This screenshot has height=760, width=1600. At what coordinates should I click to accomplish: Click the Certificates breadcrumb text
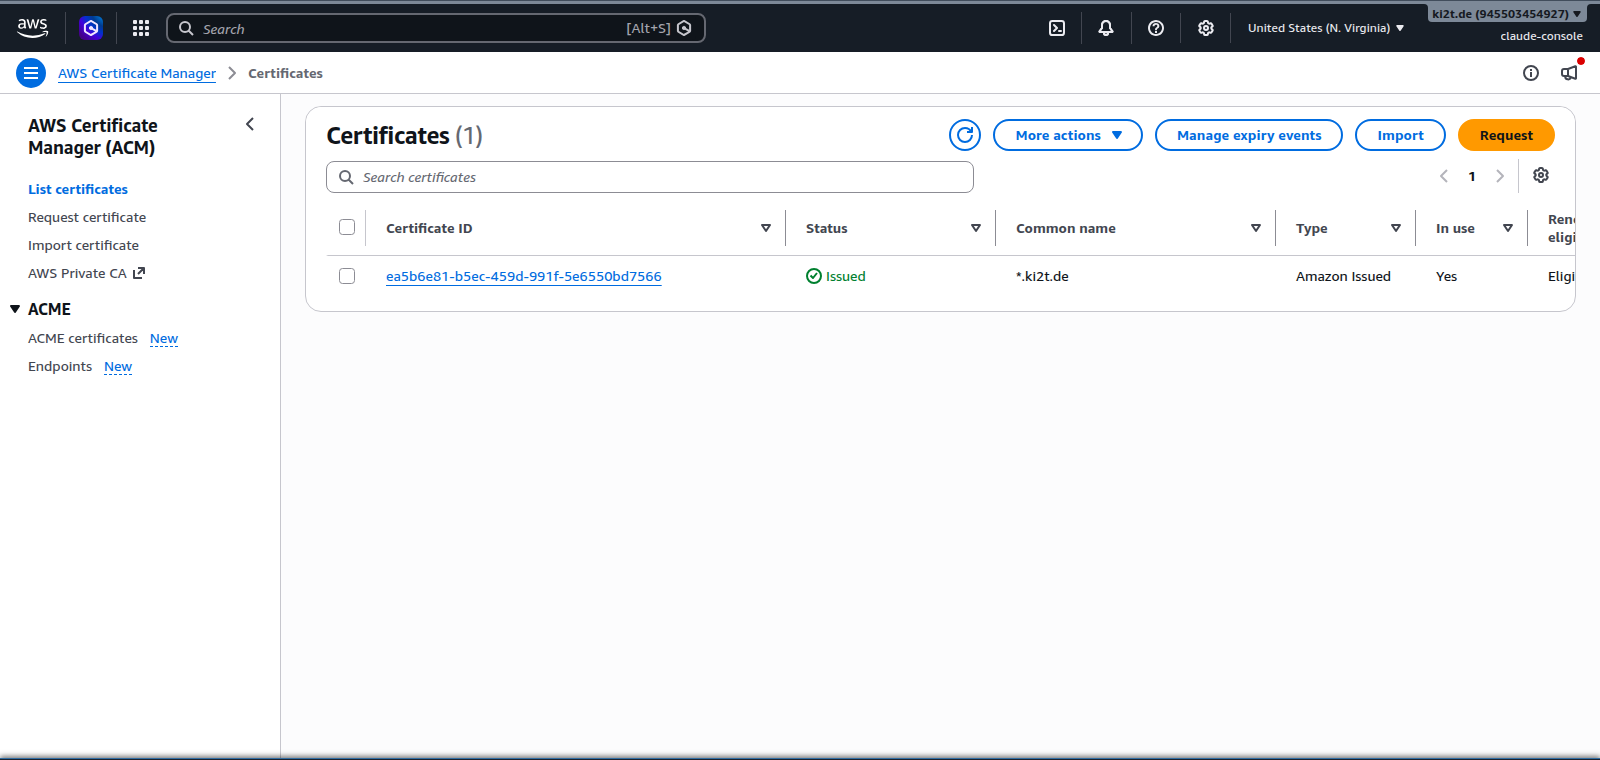click(285, 73)
